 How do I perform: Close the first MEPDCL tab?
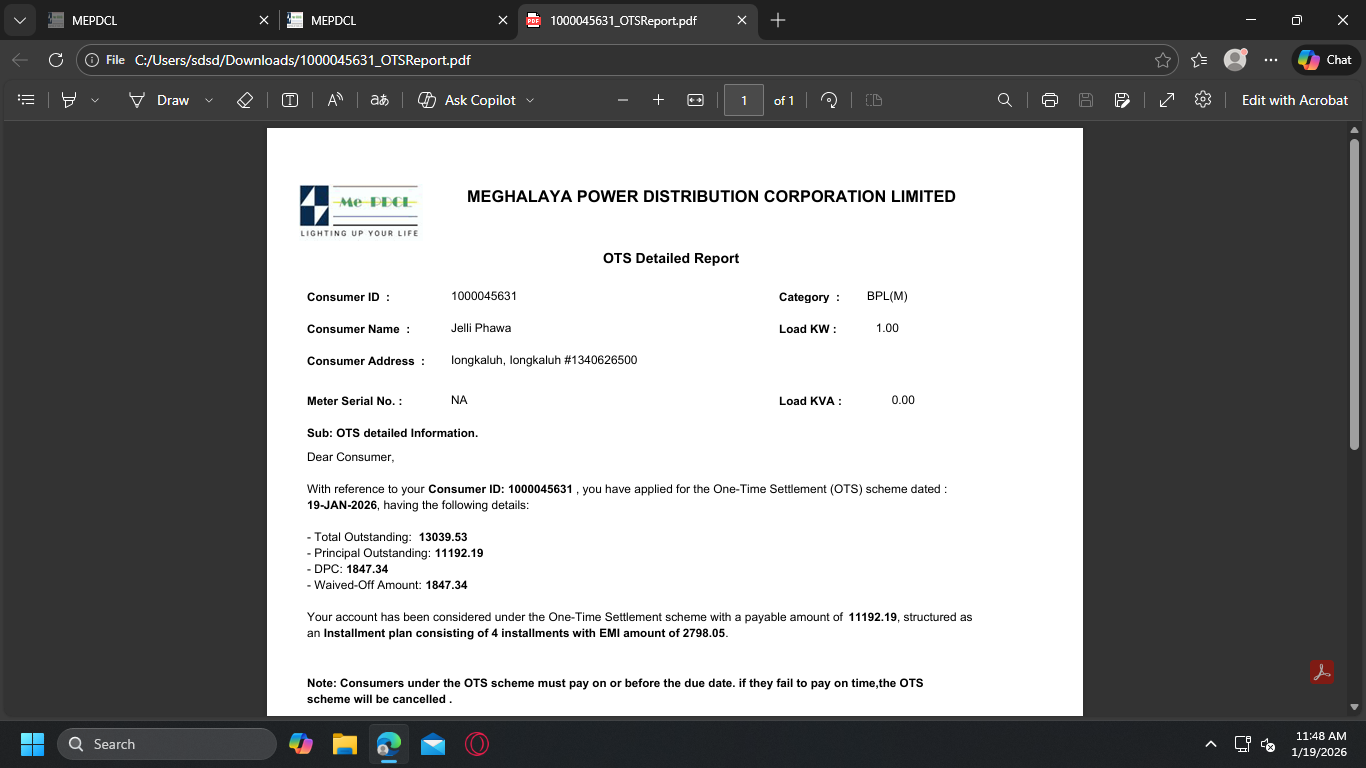point(264,20)
